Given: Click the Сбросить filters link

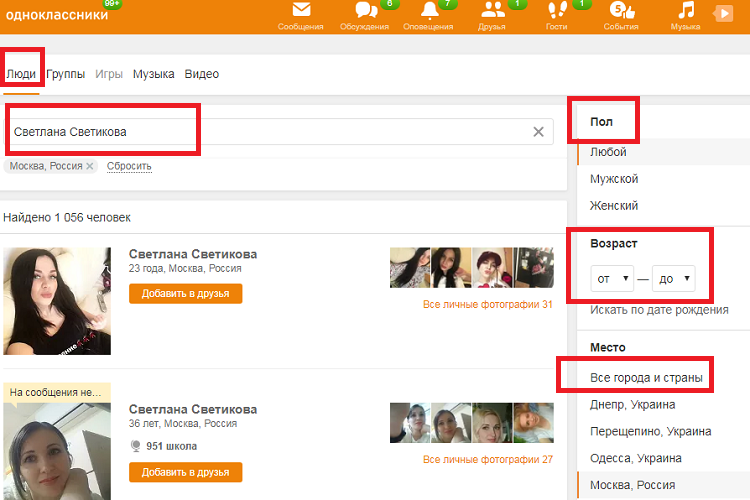Looking at the screenshot, I should (129, 166).
